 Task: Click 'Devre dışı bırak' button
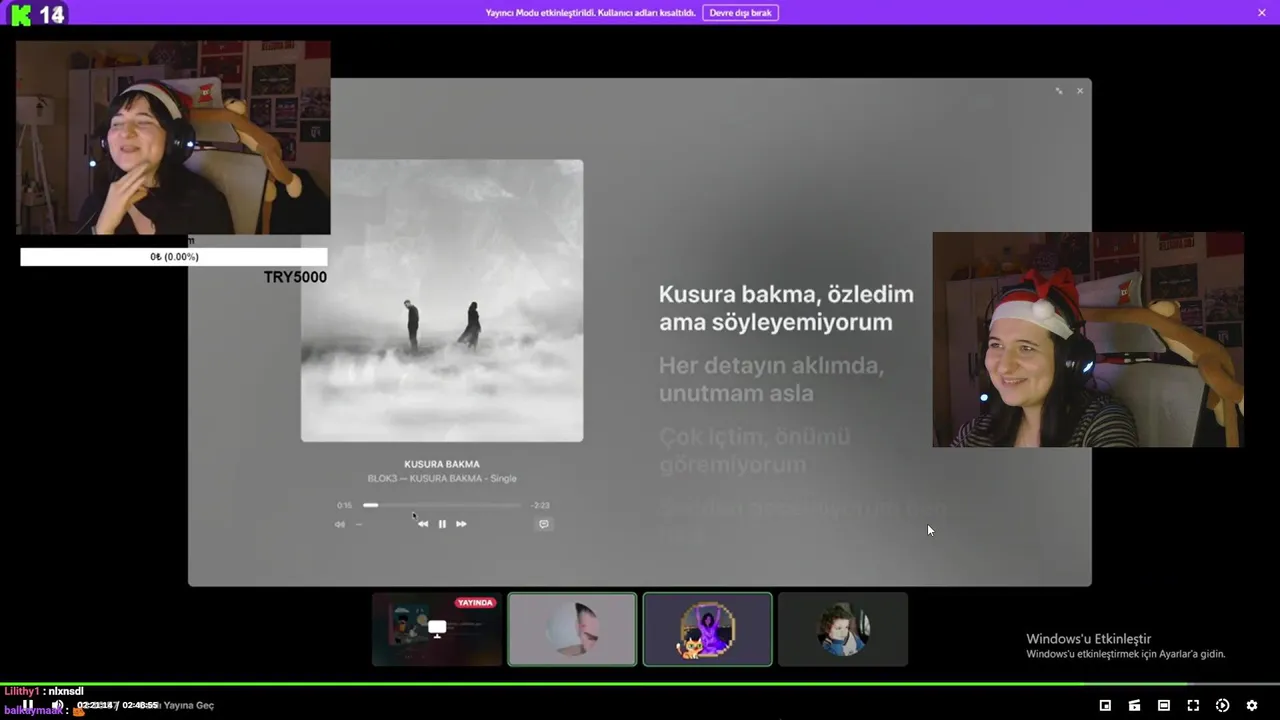(x=740, y=13)
